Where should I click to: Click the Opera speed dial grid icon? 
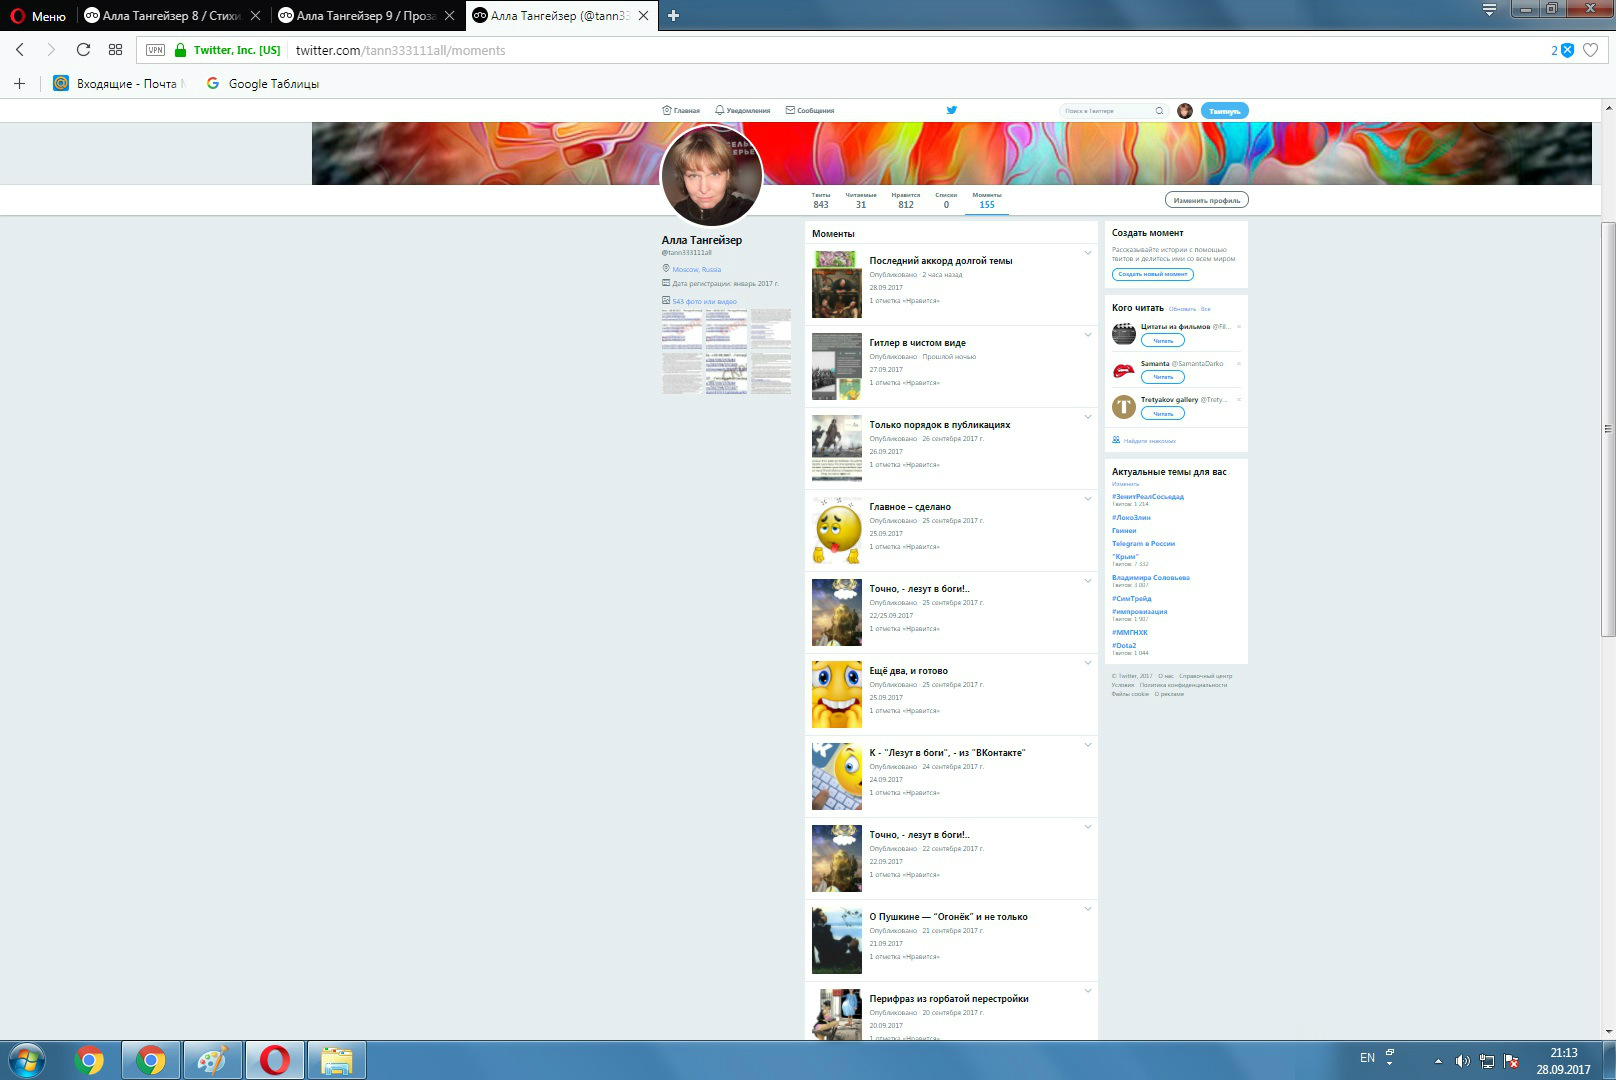coord(115,50)
